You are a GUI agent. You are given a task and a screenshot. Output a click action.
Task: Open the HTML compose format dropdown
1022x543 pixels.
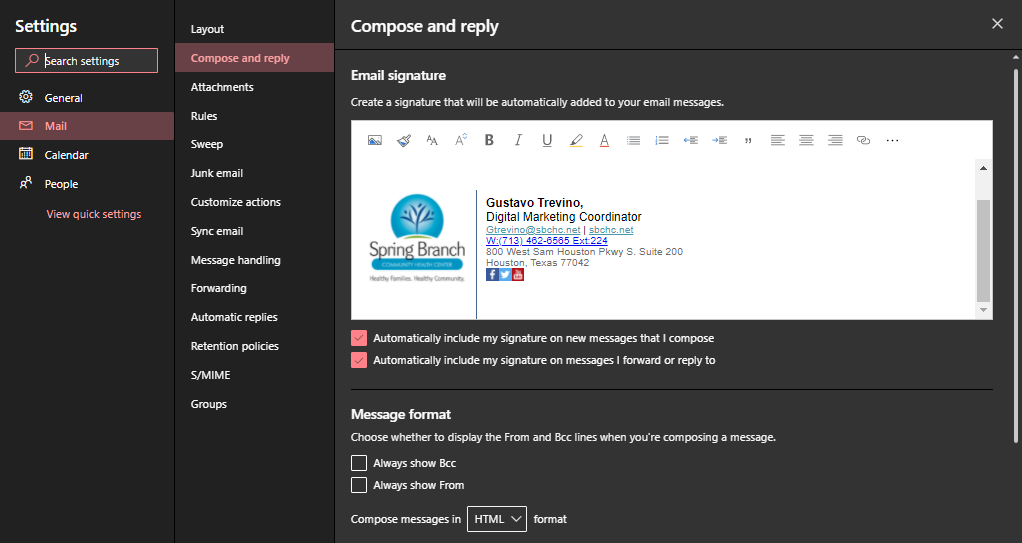(x=496, y=519)
